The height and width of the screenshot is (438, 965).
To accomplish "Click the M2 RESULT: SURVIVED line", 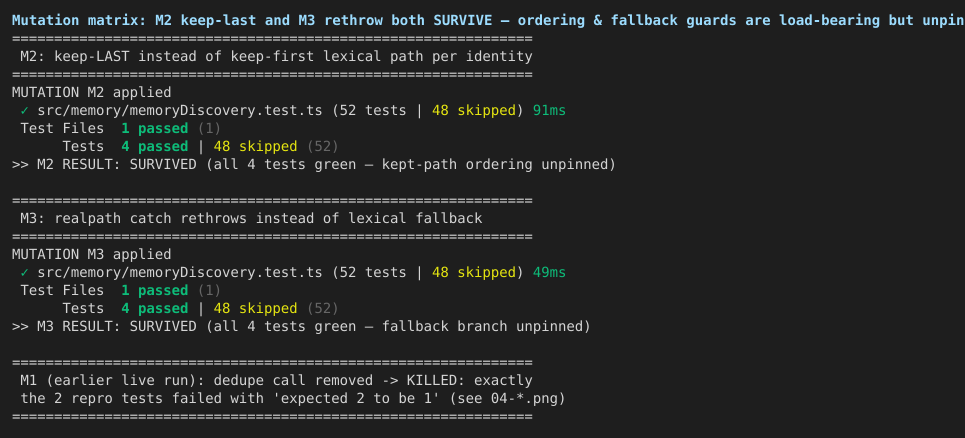I will tap(314, 165).
